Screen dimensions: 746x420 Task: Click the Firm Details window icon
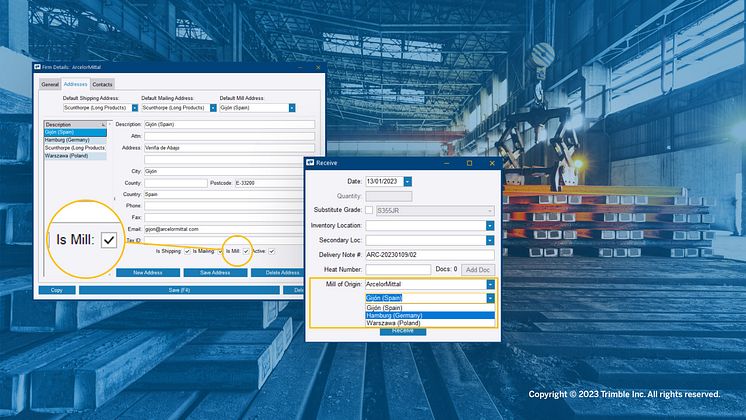click(38, 67)
